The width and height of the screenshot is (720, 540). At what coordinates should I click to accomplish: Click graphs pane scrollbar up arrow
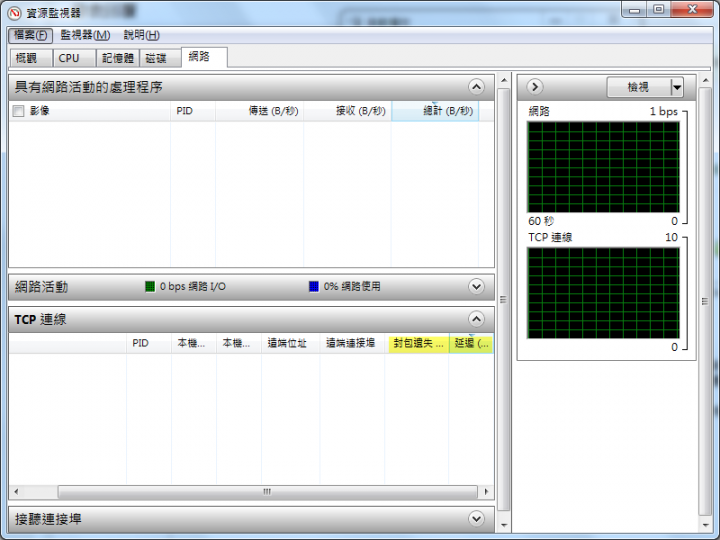click(706, 80)
